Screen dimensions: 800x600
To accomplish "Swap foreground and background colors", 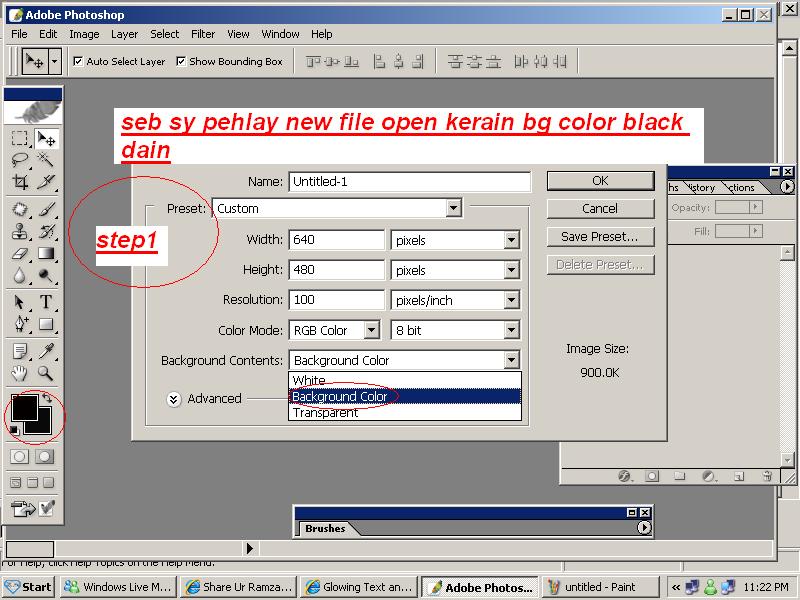I will coord(47,397).
